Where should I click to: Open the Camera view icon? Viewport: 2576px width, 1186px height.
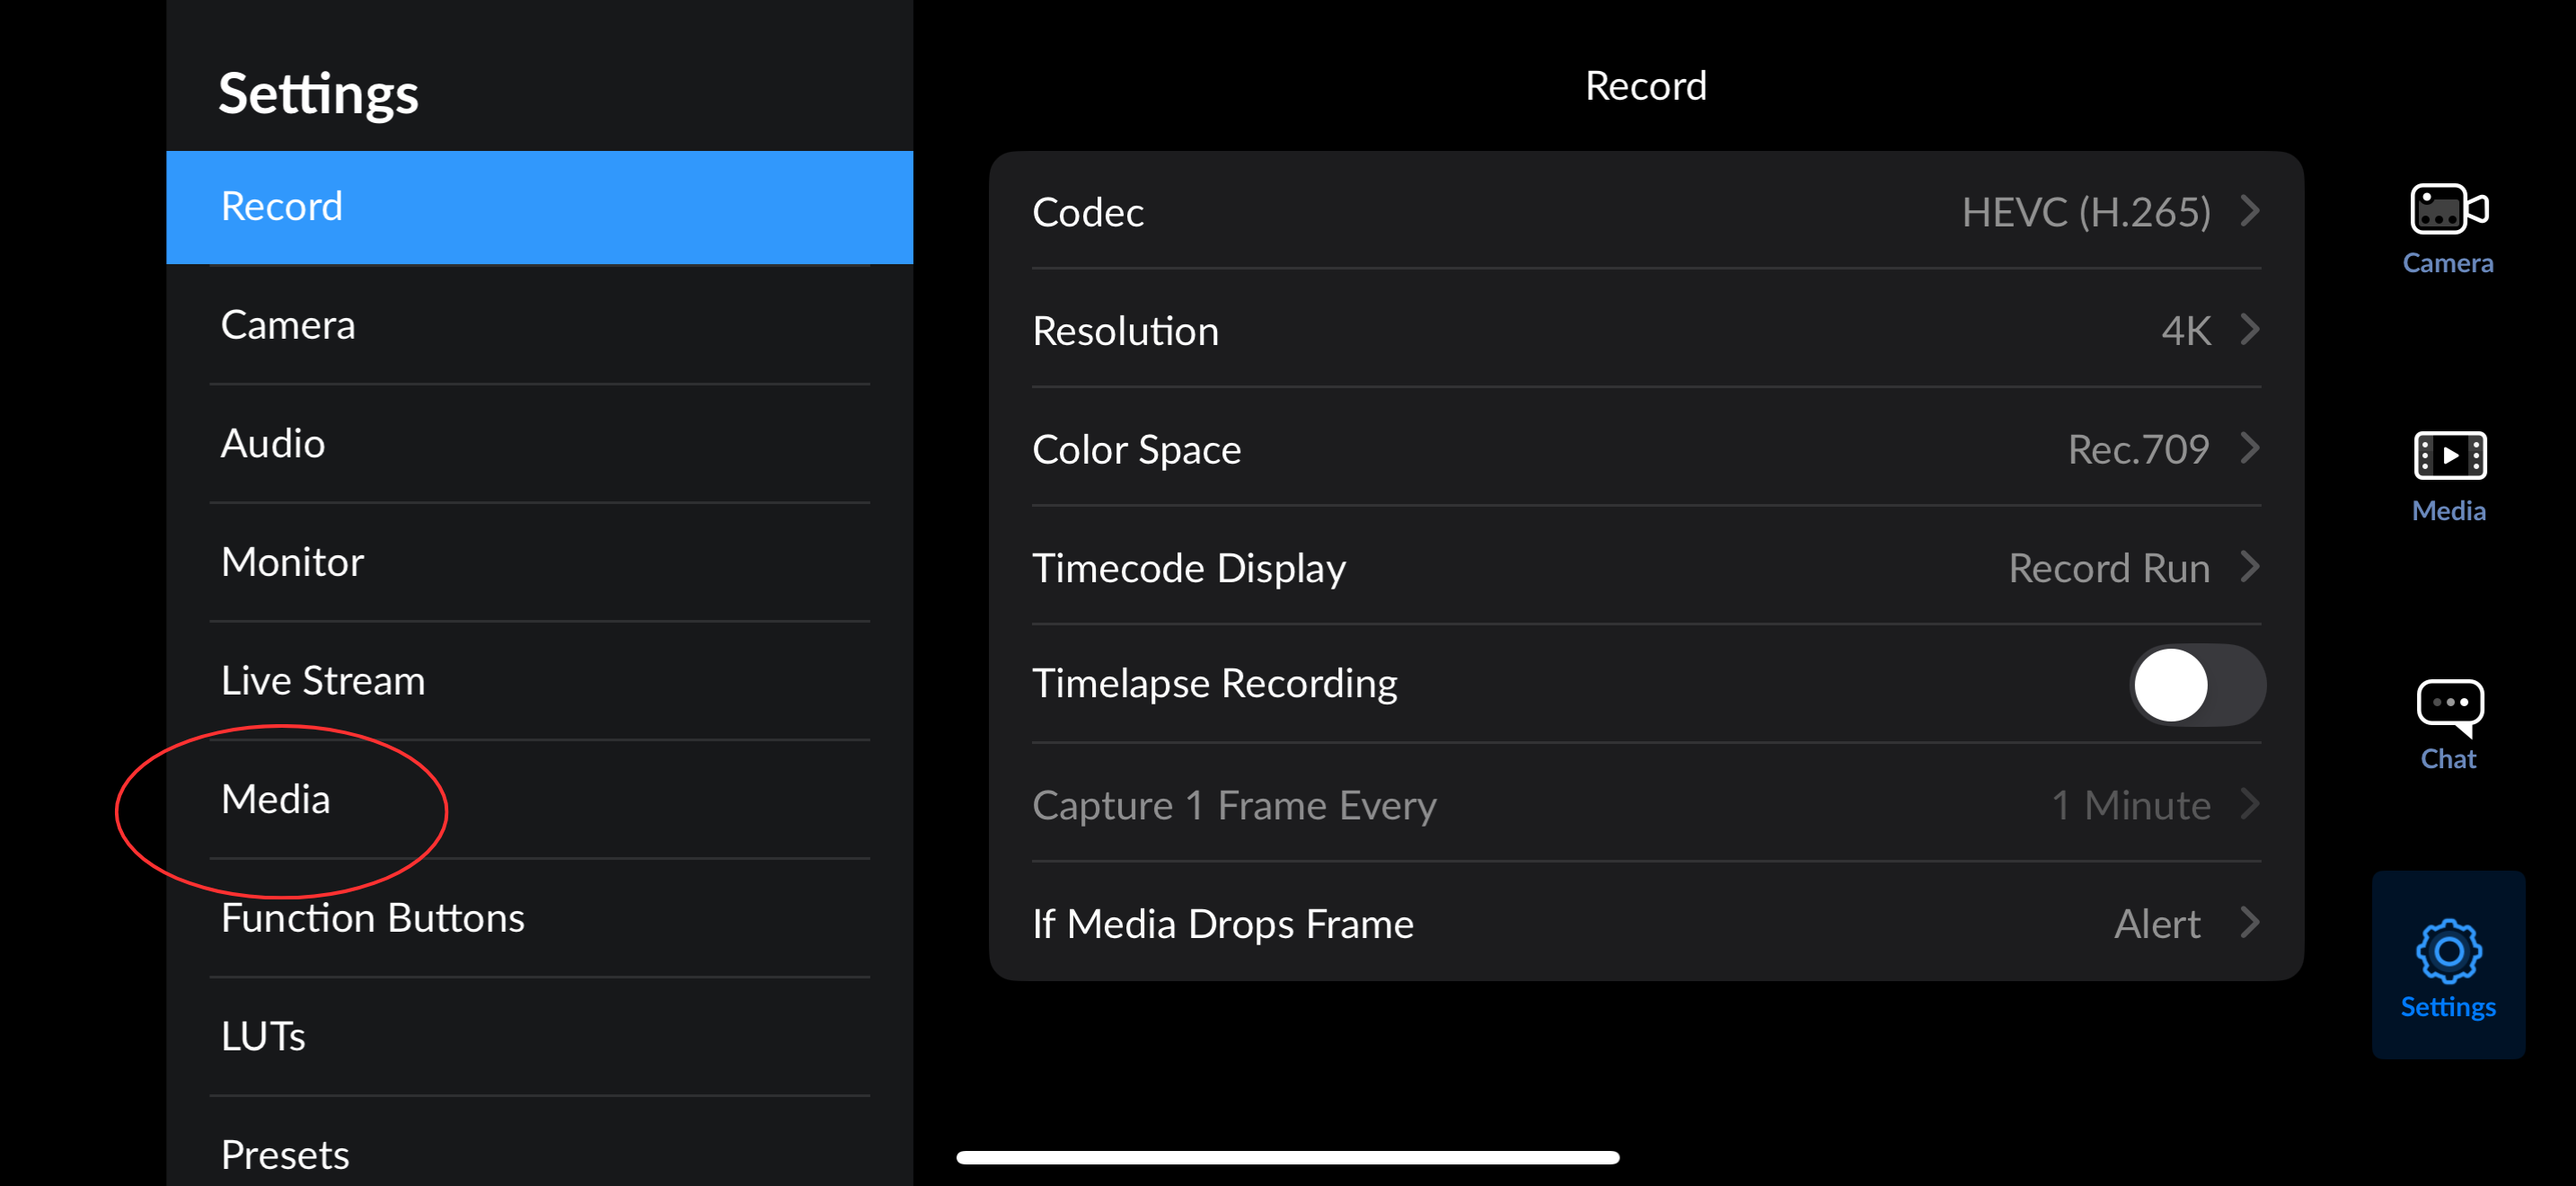tap(2447, 211)
